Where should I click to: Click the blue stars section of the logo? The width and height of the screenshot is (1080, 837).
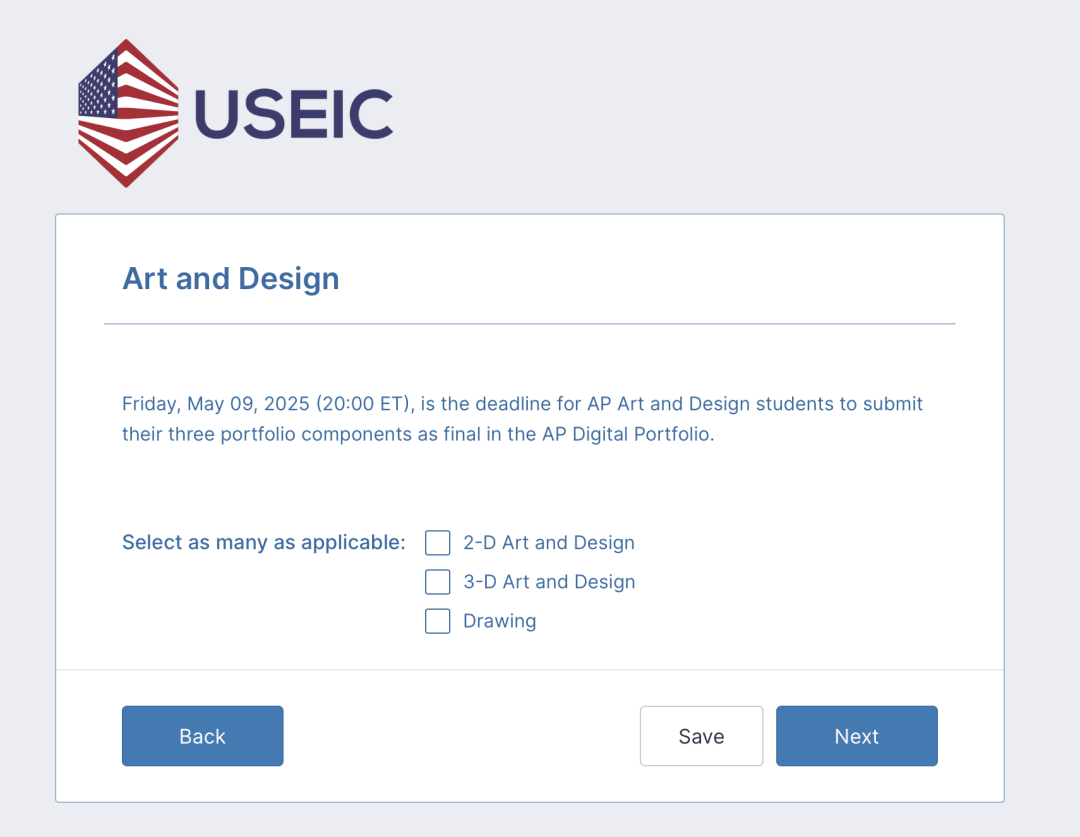(98, 86)
